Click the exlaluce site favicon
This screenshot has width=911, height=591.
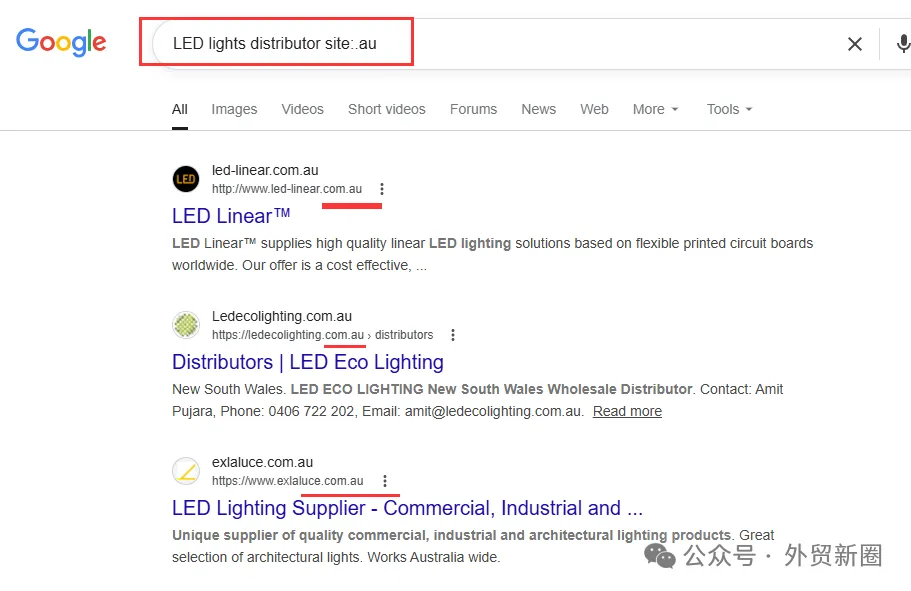186,471
